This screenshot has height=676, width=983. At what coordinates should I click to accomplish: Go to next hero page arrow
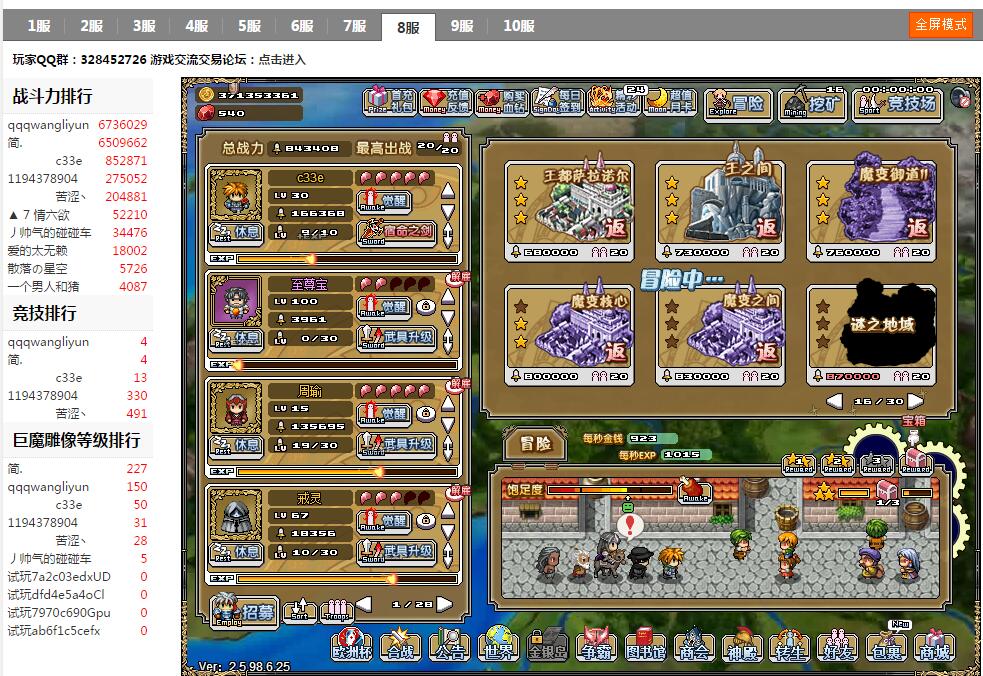point(444,604)
